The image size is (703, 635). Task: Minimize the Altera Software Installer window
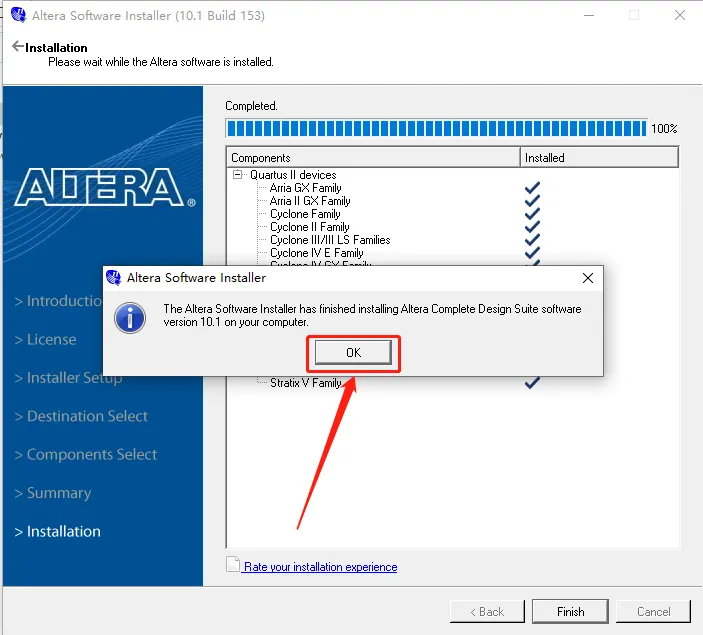tap(589, 15)
